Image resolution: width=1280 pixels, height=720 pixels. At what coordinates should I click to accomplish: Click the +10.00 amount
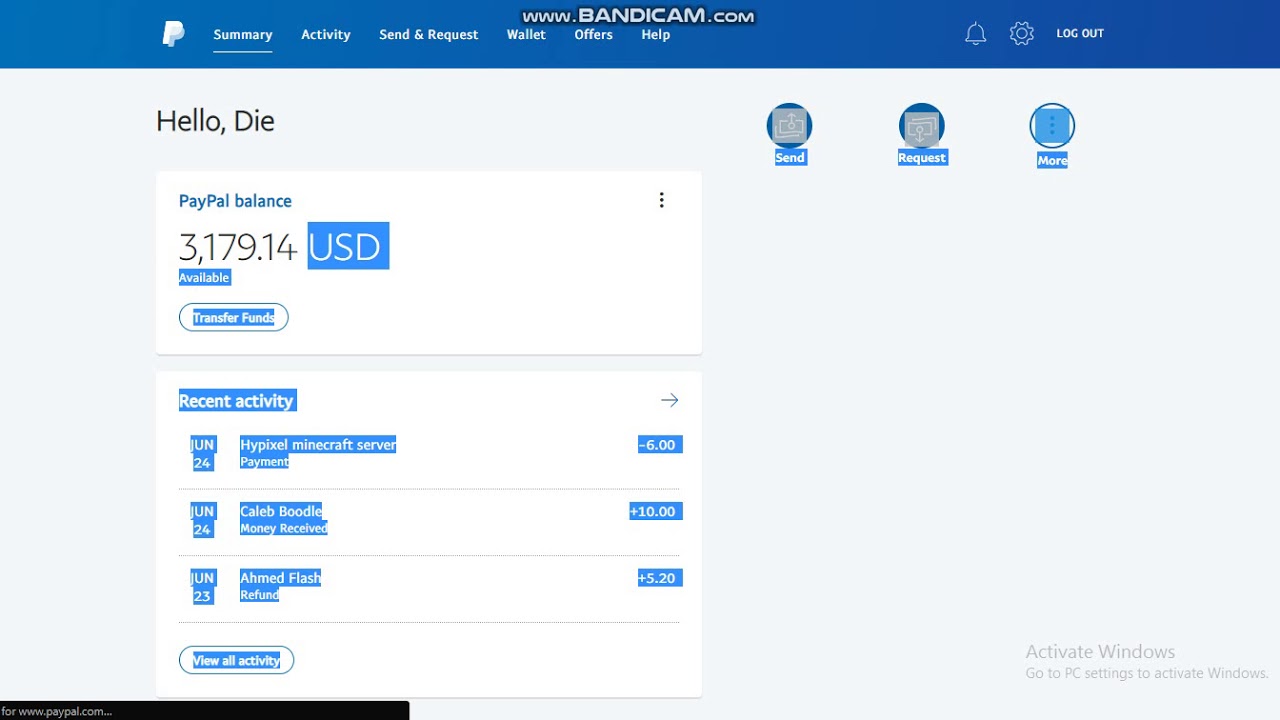[654, 511]
